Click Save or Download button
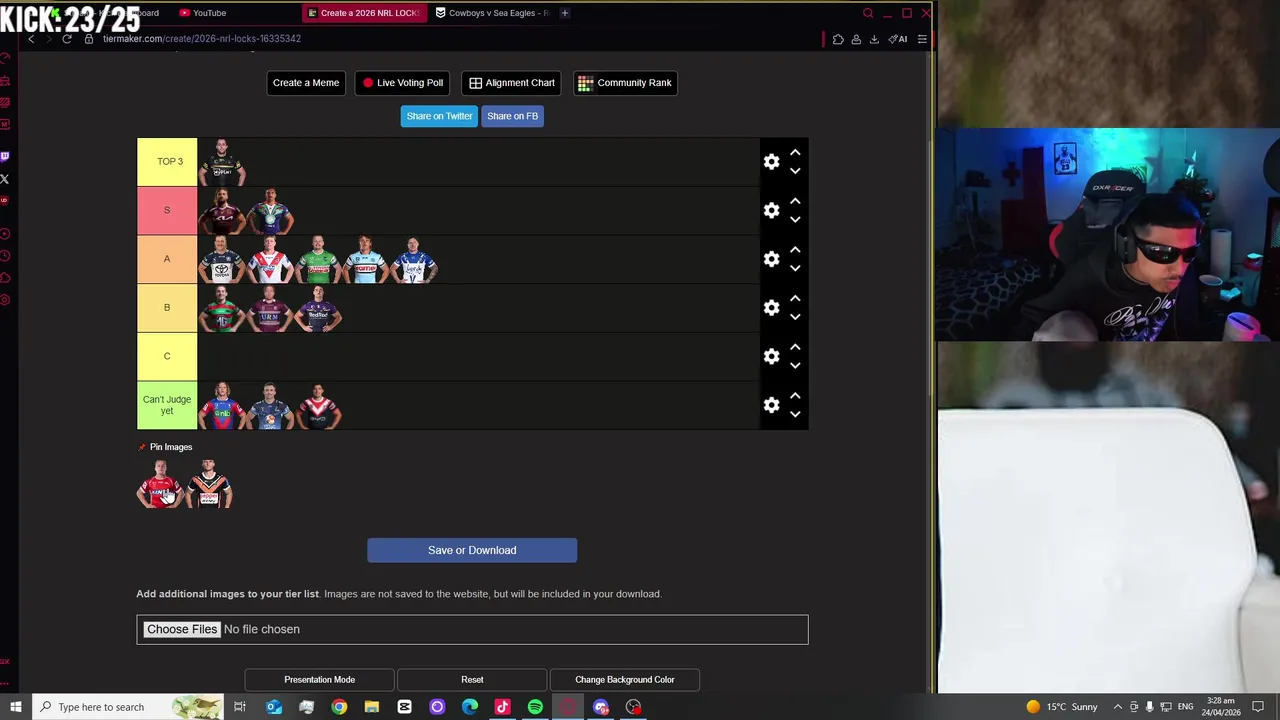Screen dimensions: 1280x720 (472, 550)
